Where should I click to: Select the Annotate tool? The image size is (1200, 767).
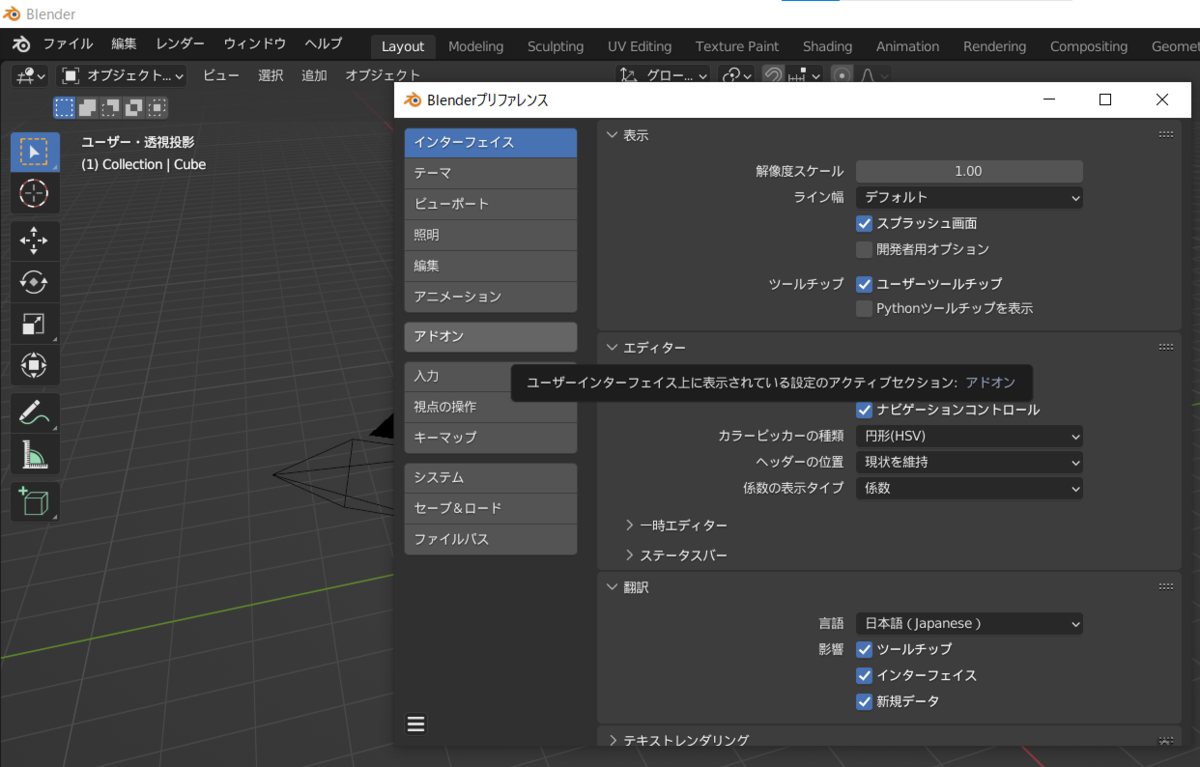tap(34, 412)
